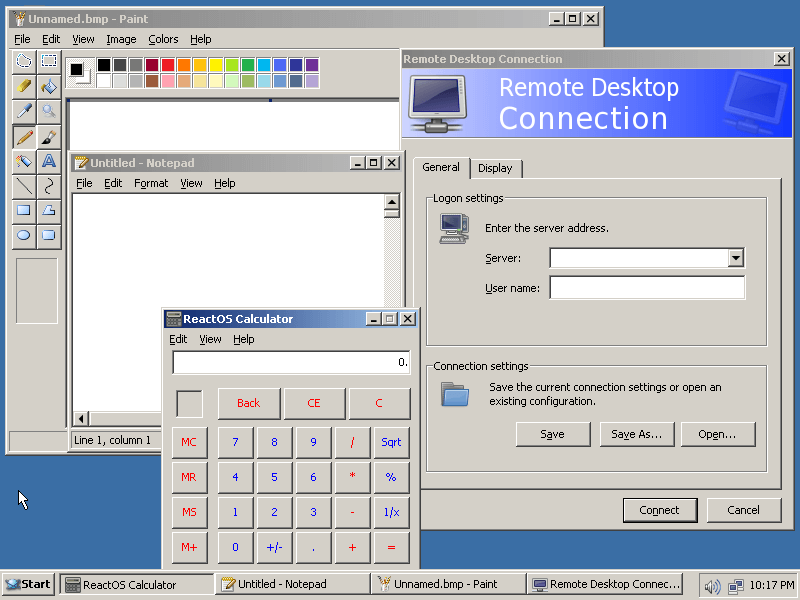Viewport: 800px width, 600px height.
Task: Click Notepad's horizontal scrollbar left arrow
Action: 81,419
